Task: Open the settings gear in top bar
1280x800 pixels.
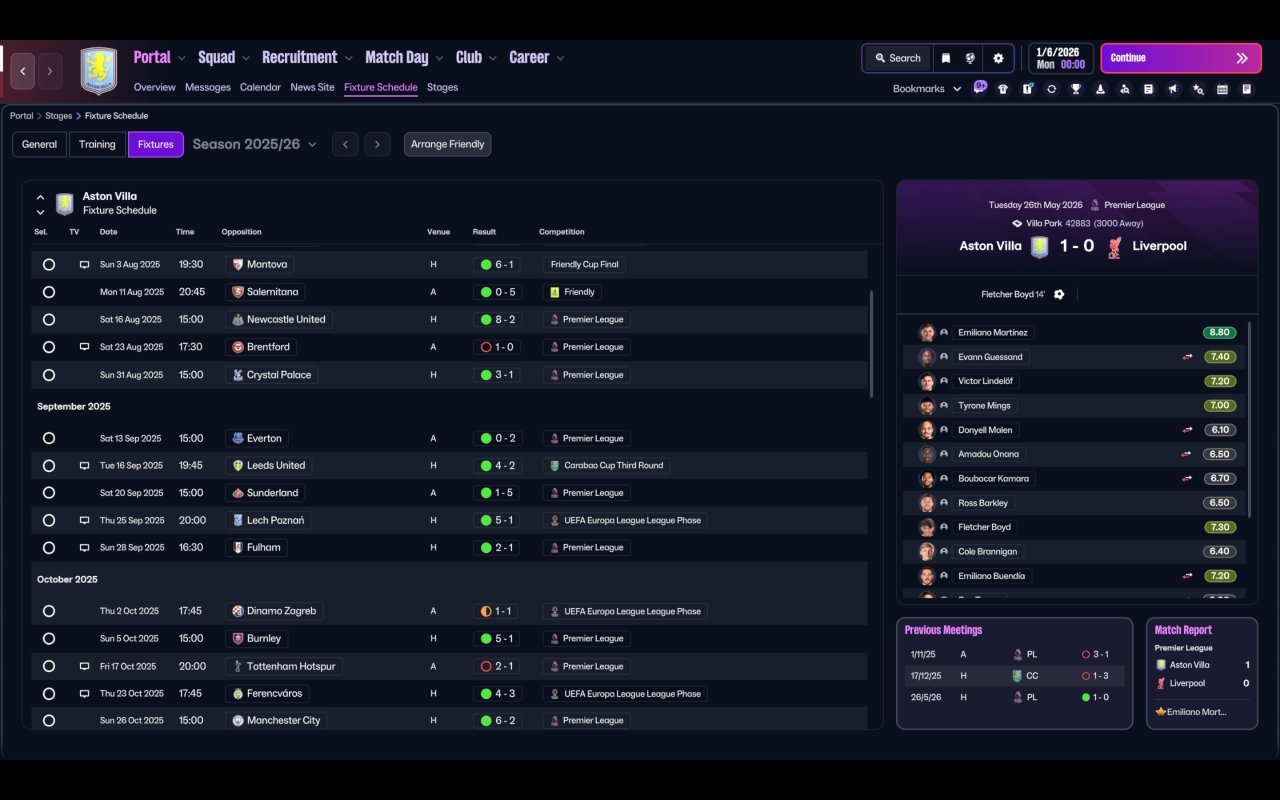Action: coord(998,58)
